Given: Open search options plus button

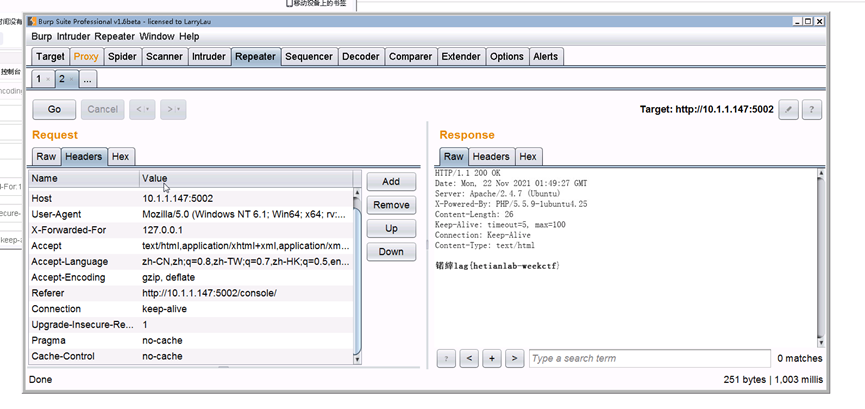Looking at the screenshot, I should pyautogui.click(x=492, y=358).
